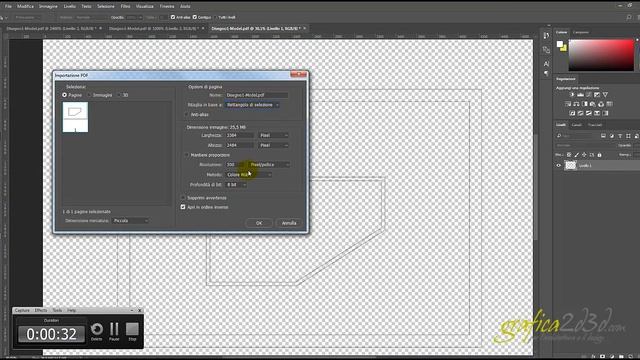Open the Profondità di bit dropdown
640x360 pixels.
tap(236, 184)
